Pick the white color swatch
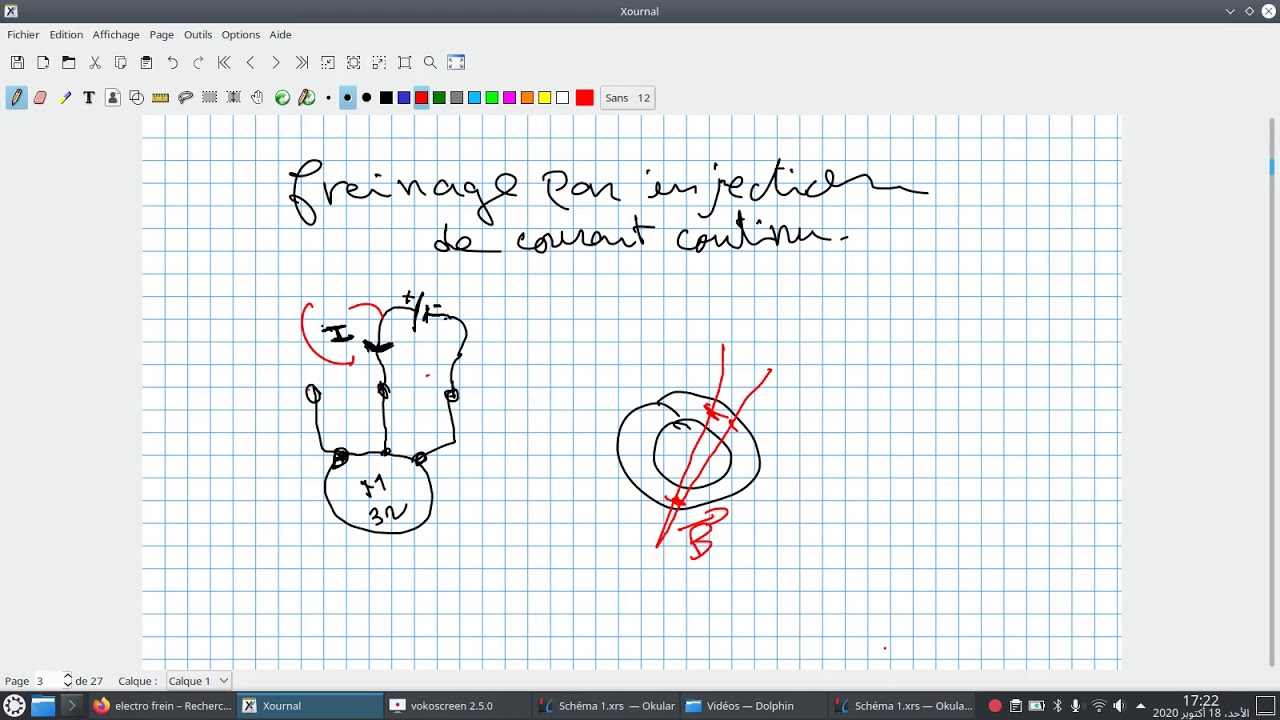 tap(562, 97)
